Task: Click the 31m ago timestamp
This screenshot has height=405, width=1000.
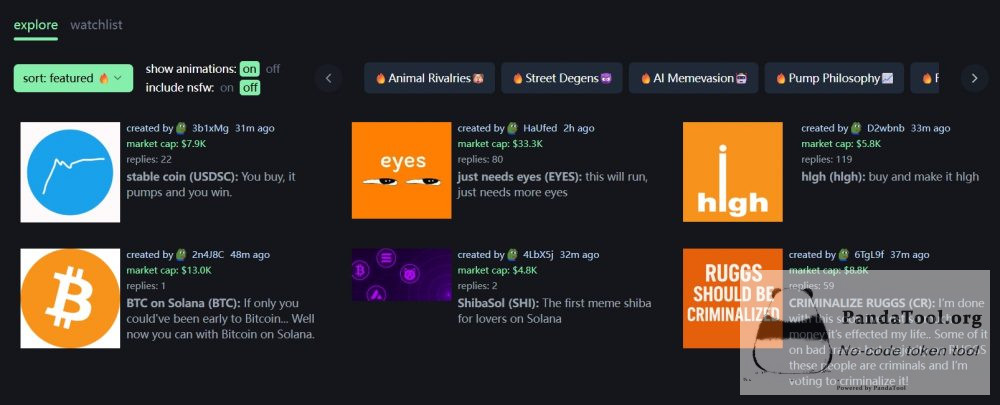Action: point(254,128)
